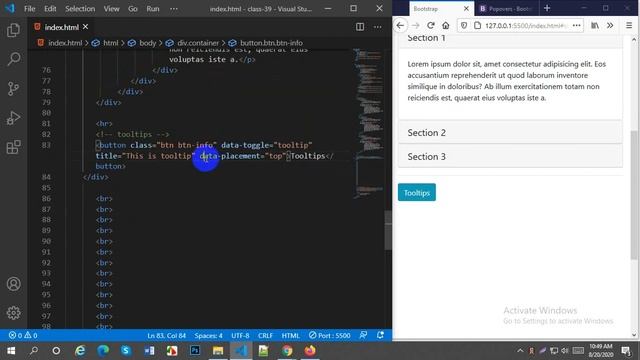Open the Accounts menu icon
Screen dimensions: 640x360
(x=13, y=284)
